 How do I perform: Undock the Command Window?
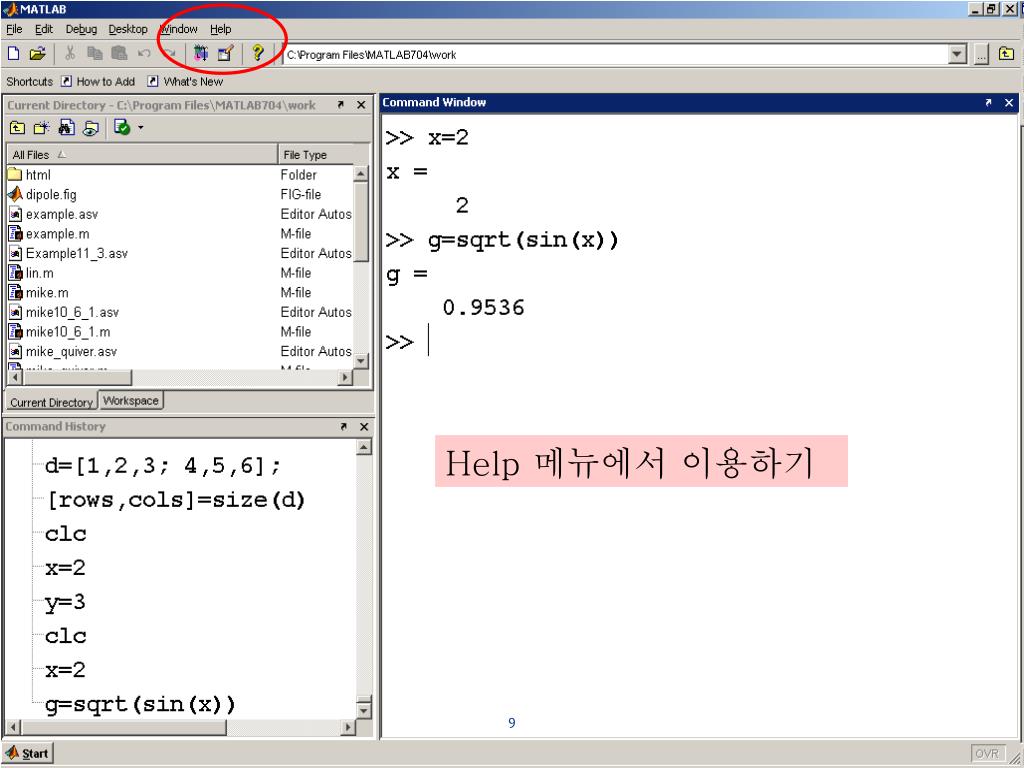988,103
